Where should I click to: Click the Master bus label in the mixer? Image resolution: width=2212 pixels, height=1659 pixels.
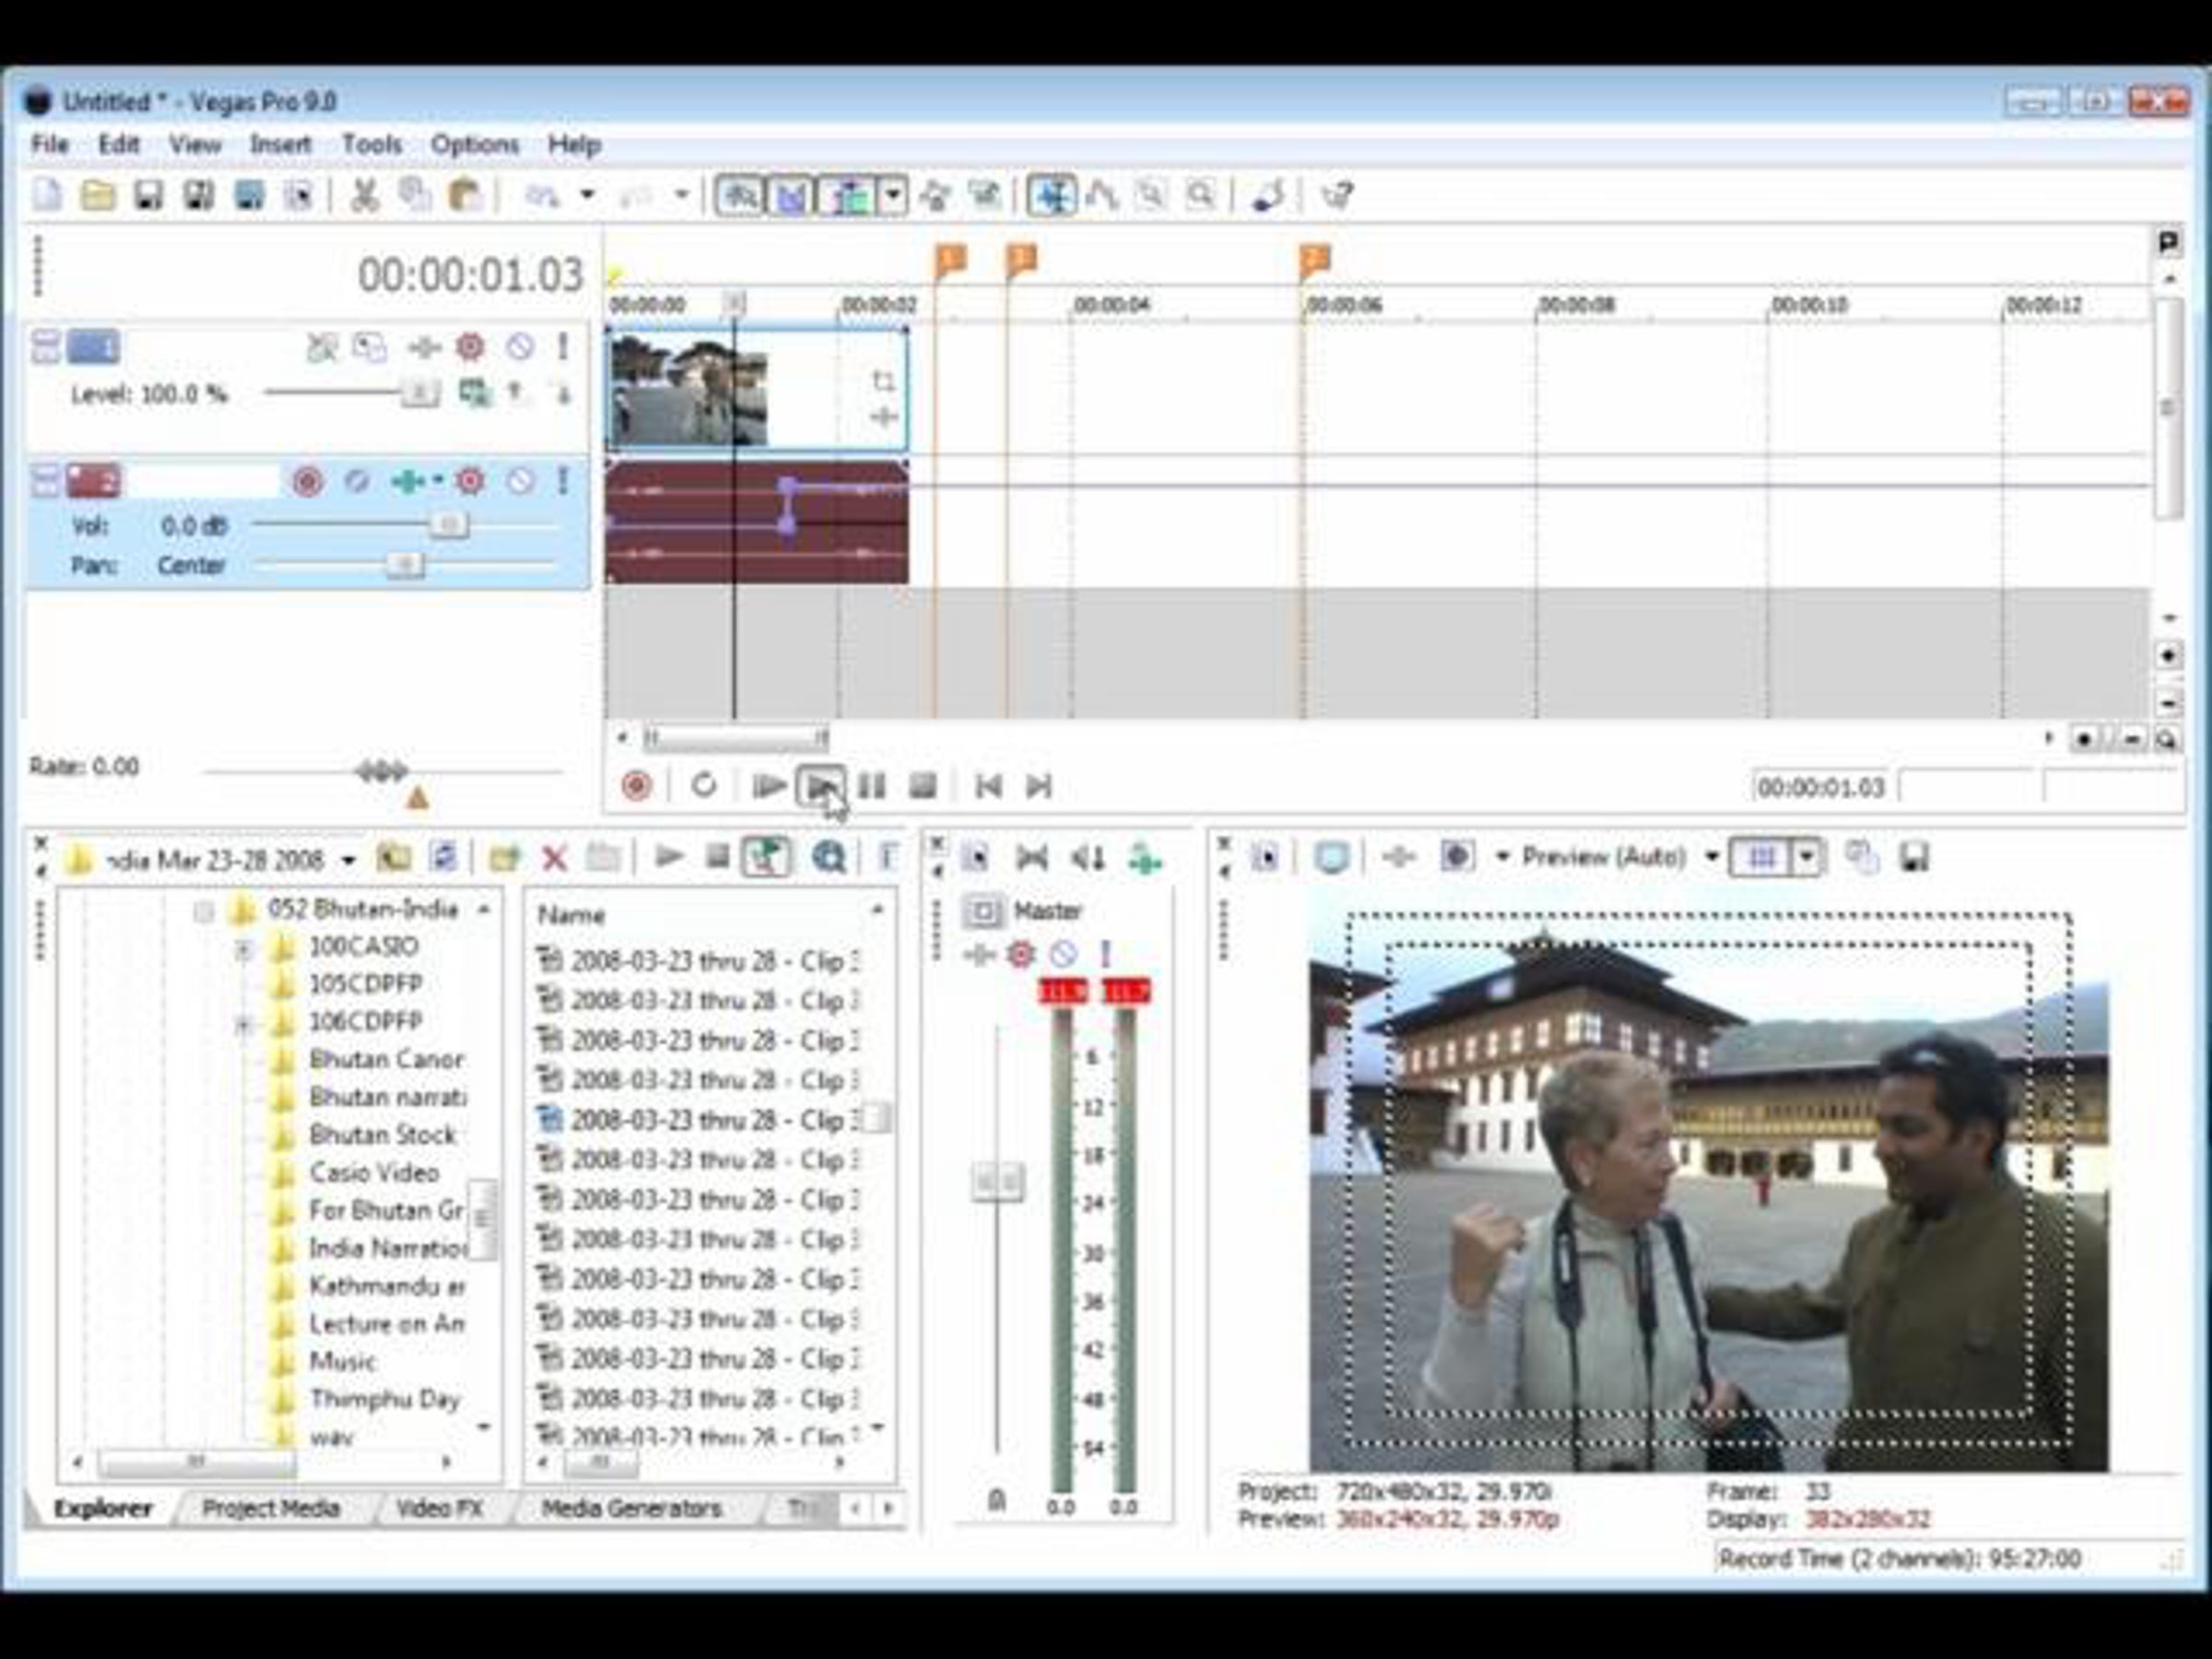[x=1048, y=911]
